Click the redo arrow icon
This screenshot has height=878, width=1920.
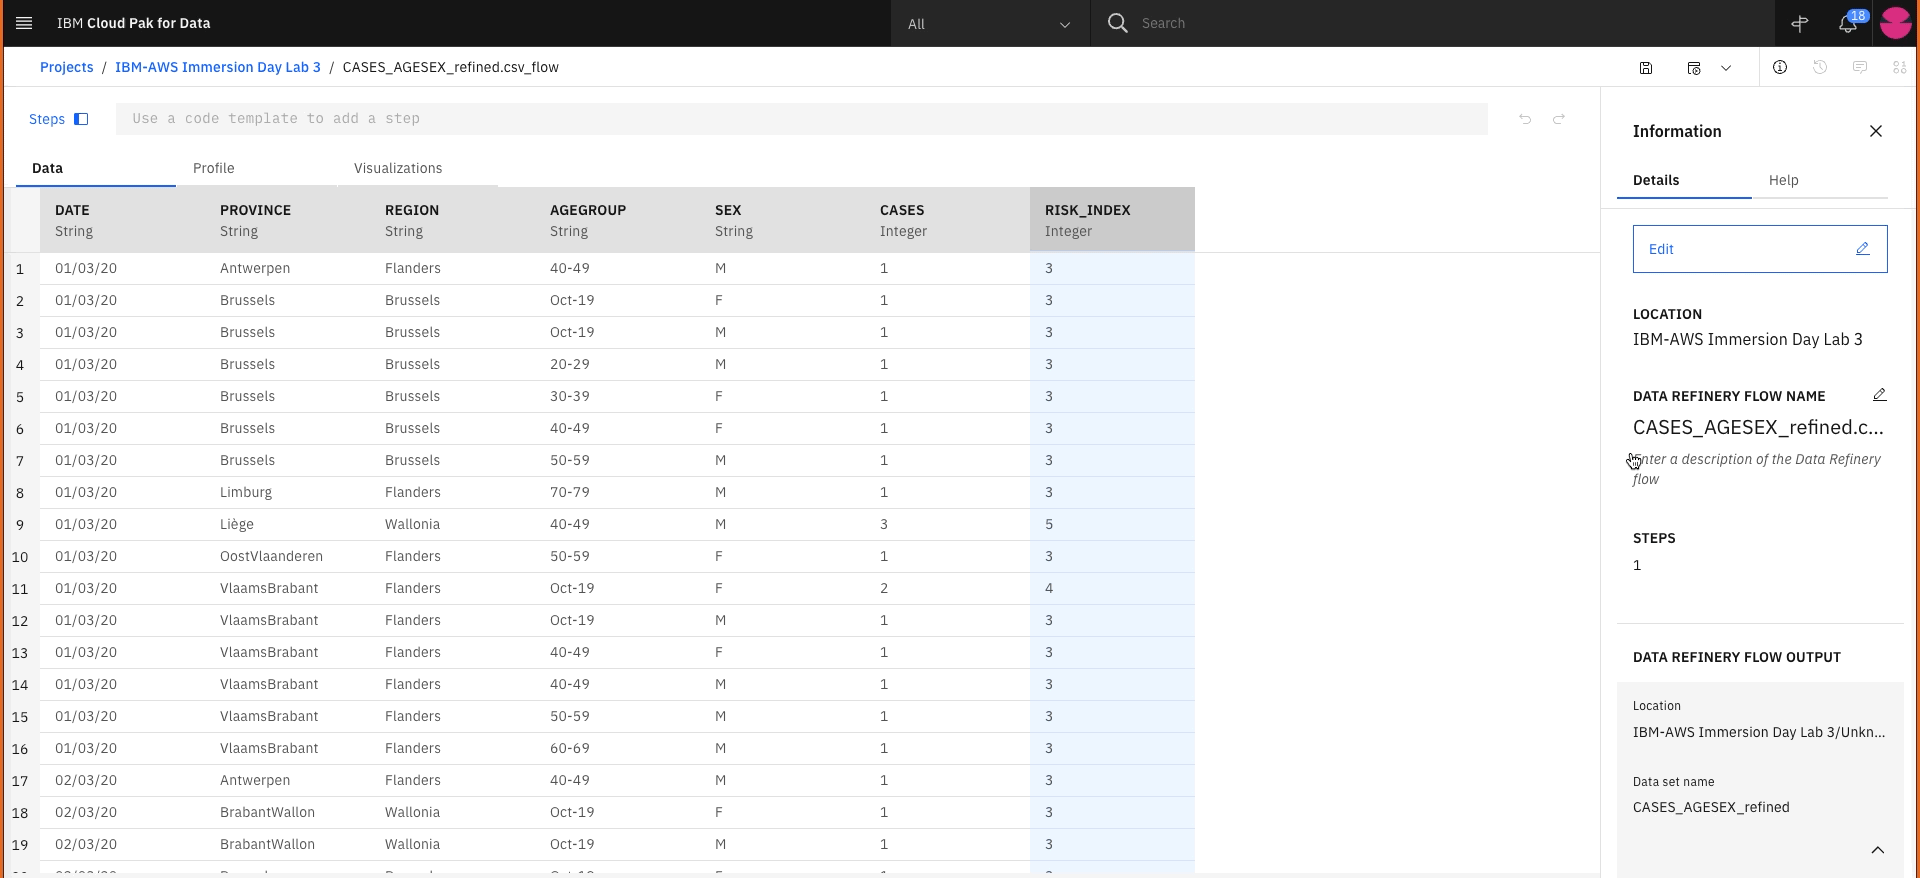pyautogui.click(x=1559, y=119)
